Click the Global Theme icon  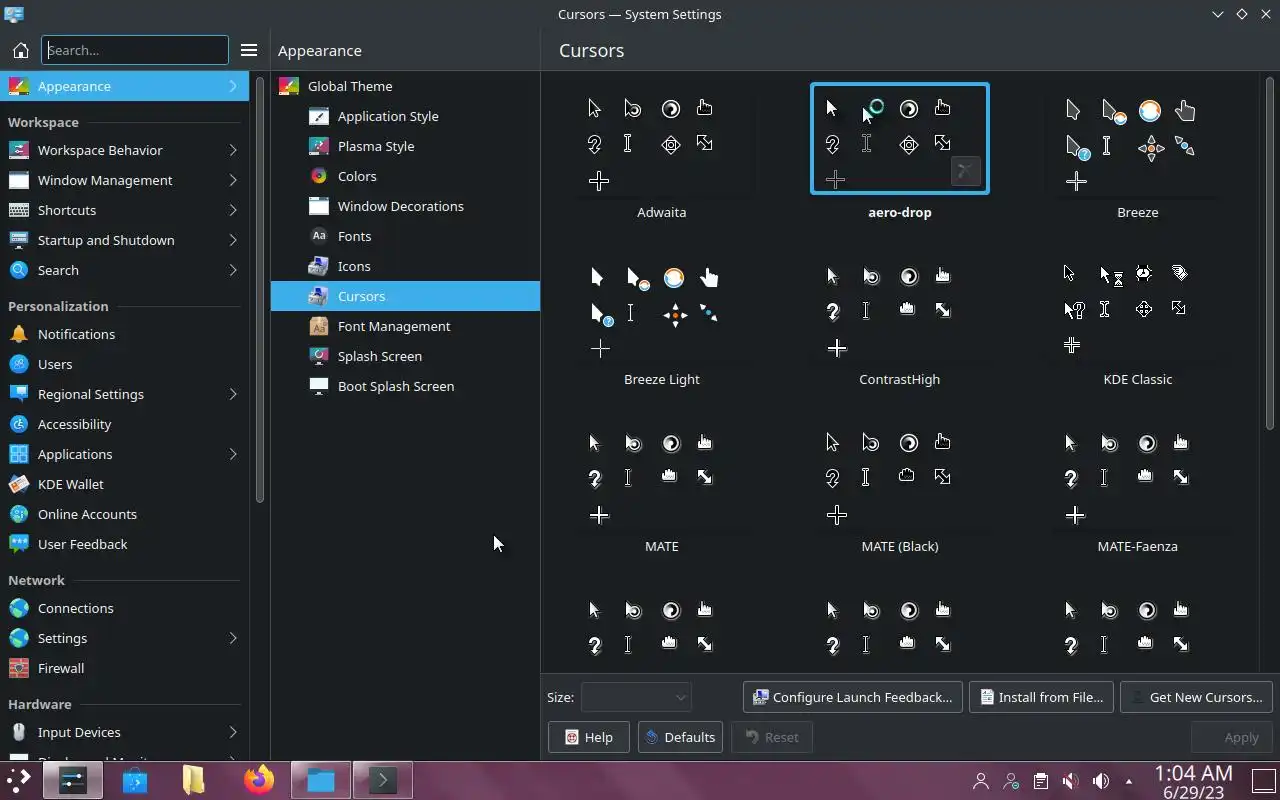pos(289,86)
